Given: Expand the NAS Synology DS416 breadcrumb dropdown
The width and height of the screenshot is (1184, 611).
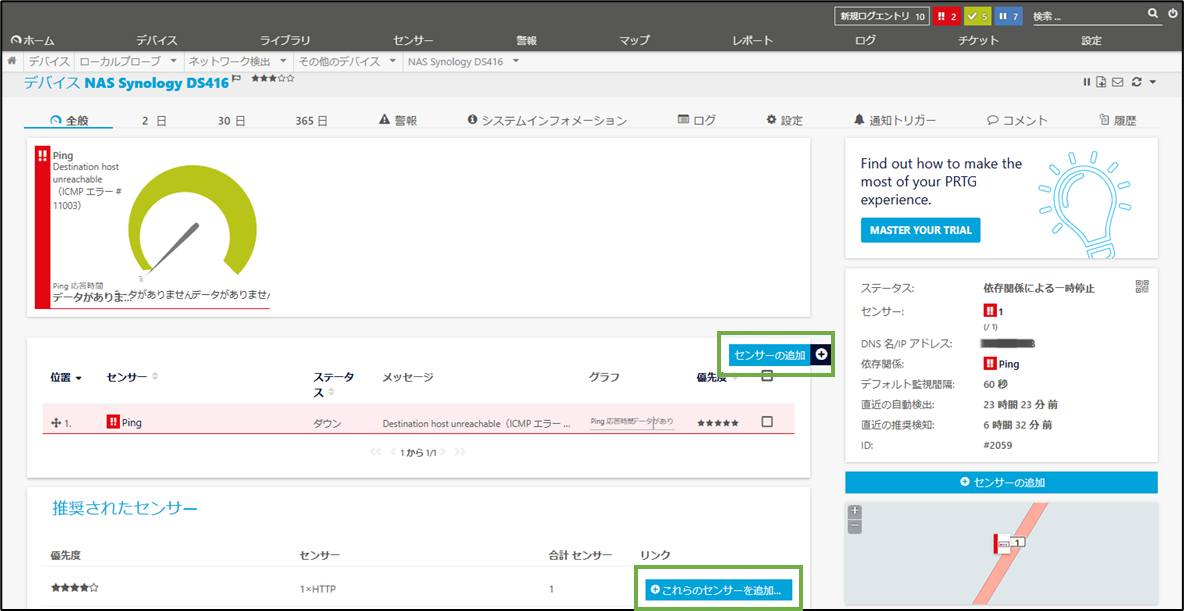Looking at the screenshot, I should (516, 60).
